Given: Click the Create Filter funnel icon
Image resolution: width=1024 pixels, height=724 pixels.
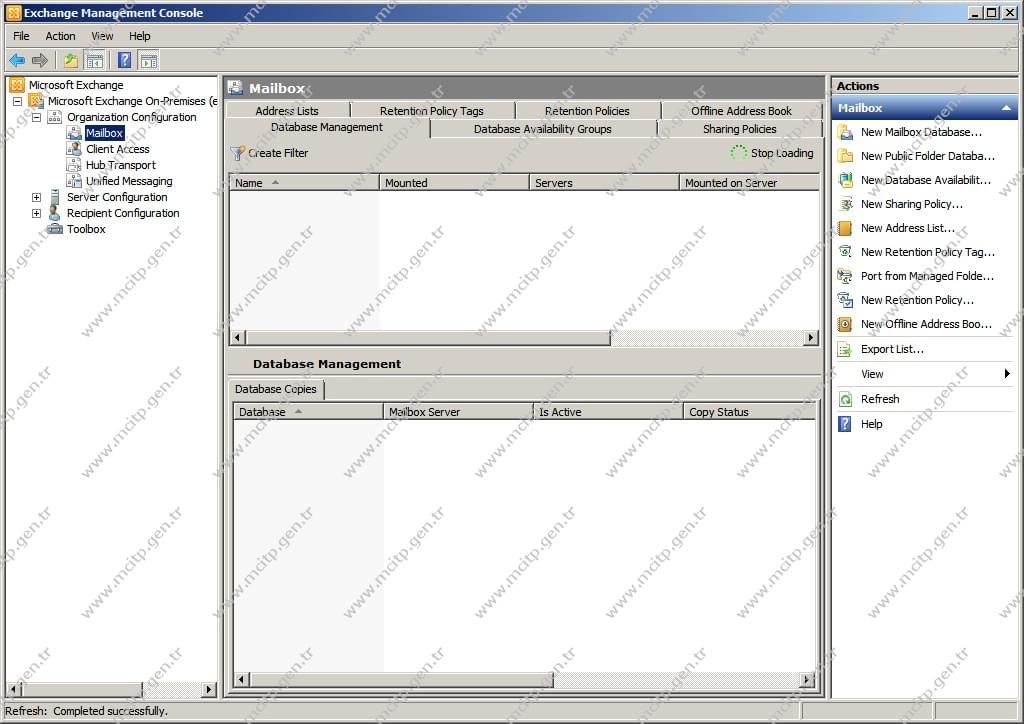Looking at the screenshot, I should tap(238, 153).
